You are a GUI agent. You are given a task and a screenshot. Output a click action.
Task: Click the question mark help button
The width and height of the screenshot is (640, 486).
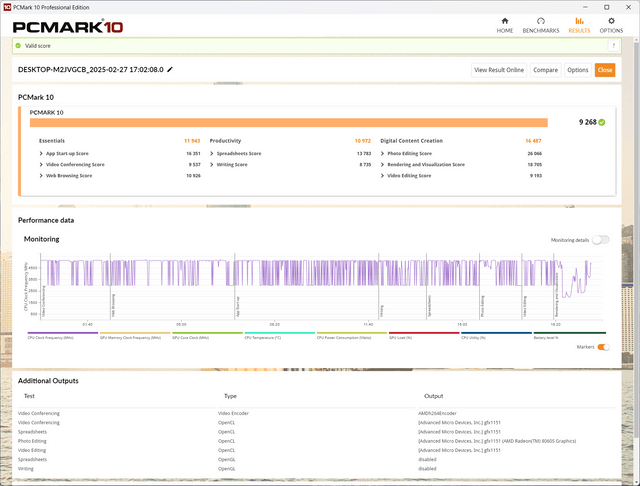(x=613, y=46)
